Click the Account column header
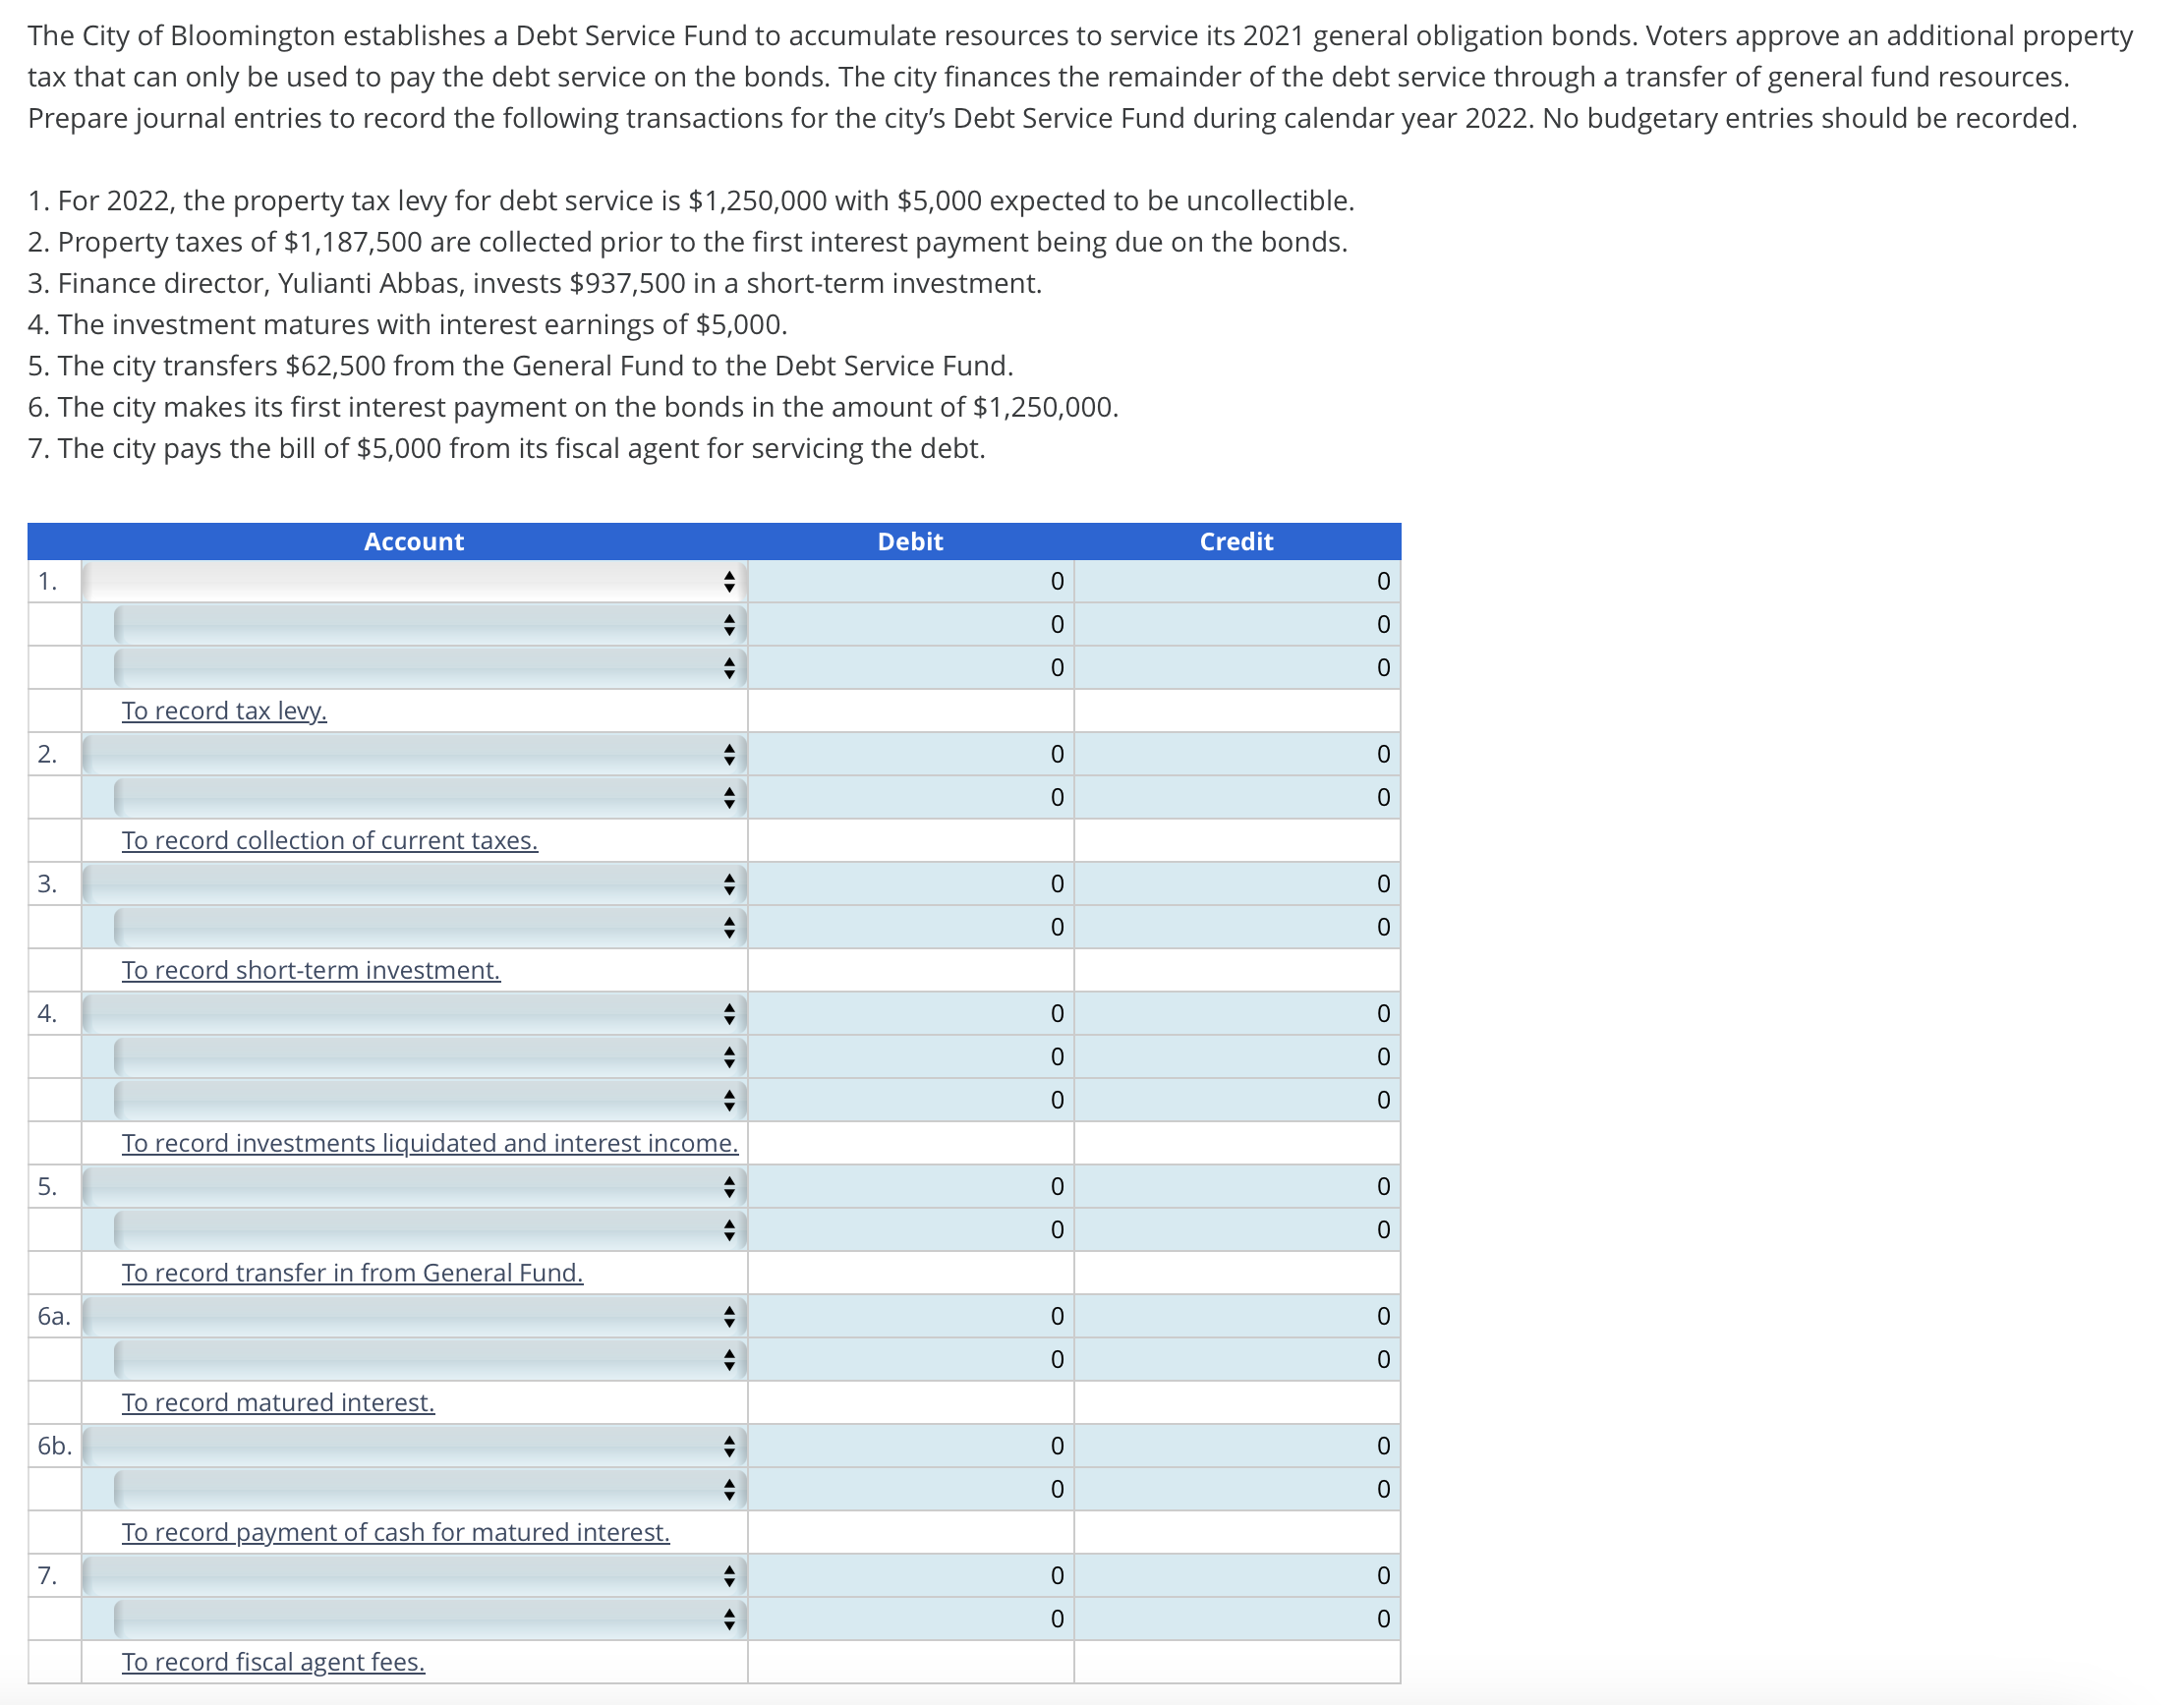The image size is (2184, 1705). [413, 541]
